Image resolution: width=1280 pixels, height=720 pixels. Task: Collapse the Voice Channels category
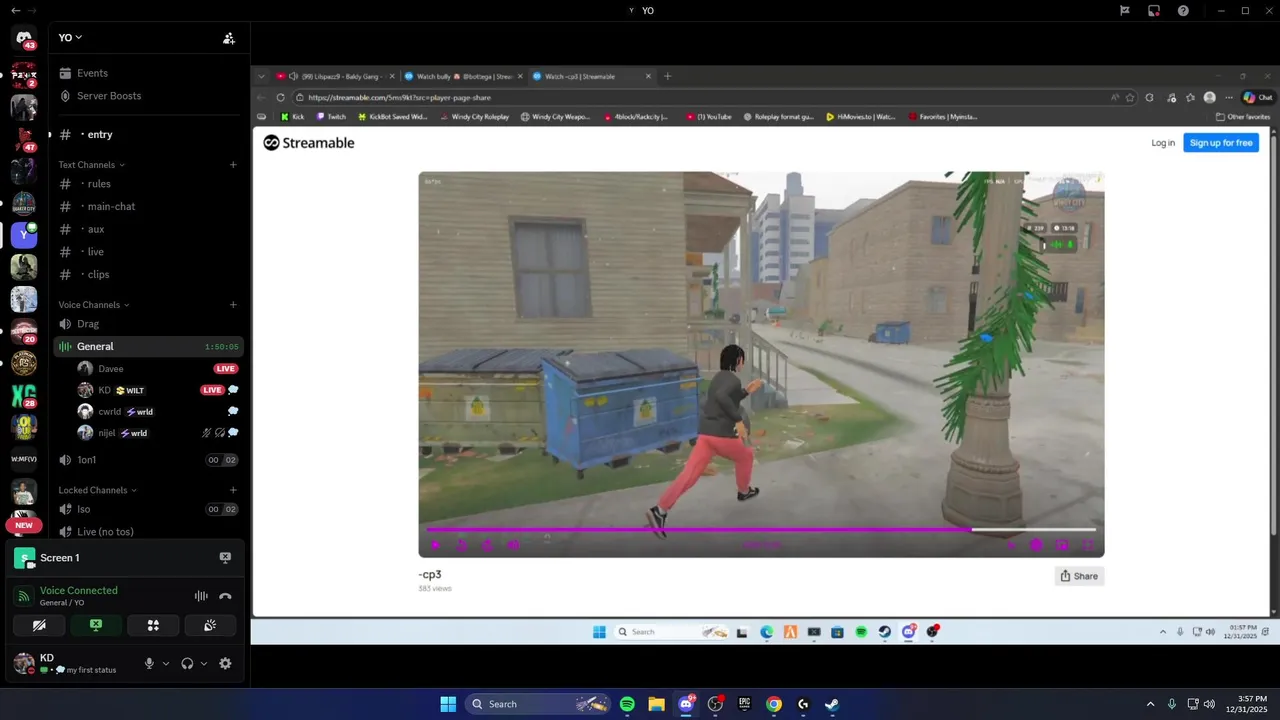94,305
